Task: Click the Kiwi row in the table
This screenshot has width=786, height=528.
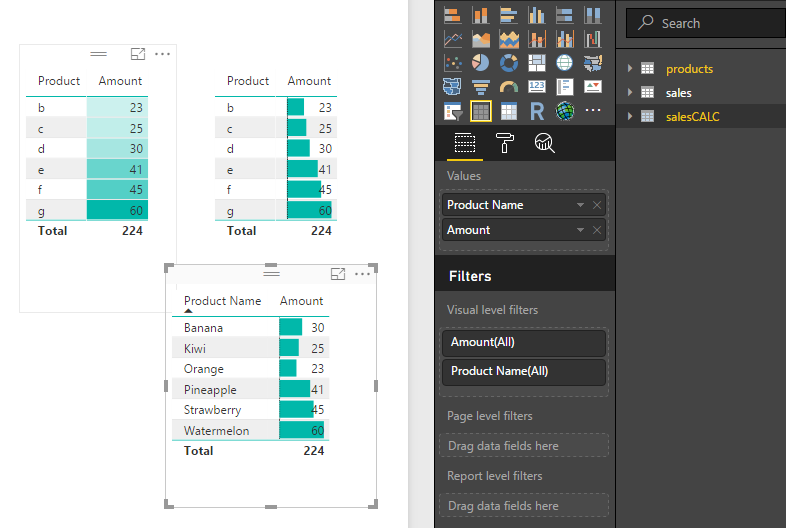Action: click(x=250, y=348)
